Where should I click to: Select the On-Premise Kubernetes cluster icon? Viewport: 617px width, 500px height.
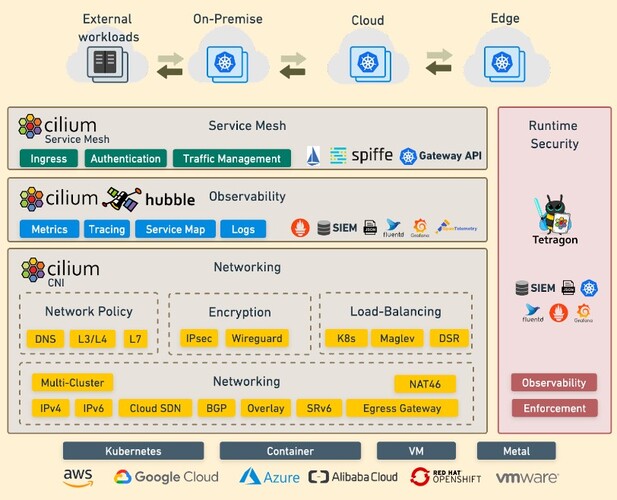[x=227, y=64]
